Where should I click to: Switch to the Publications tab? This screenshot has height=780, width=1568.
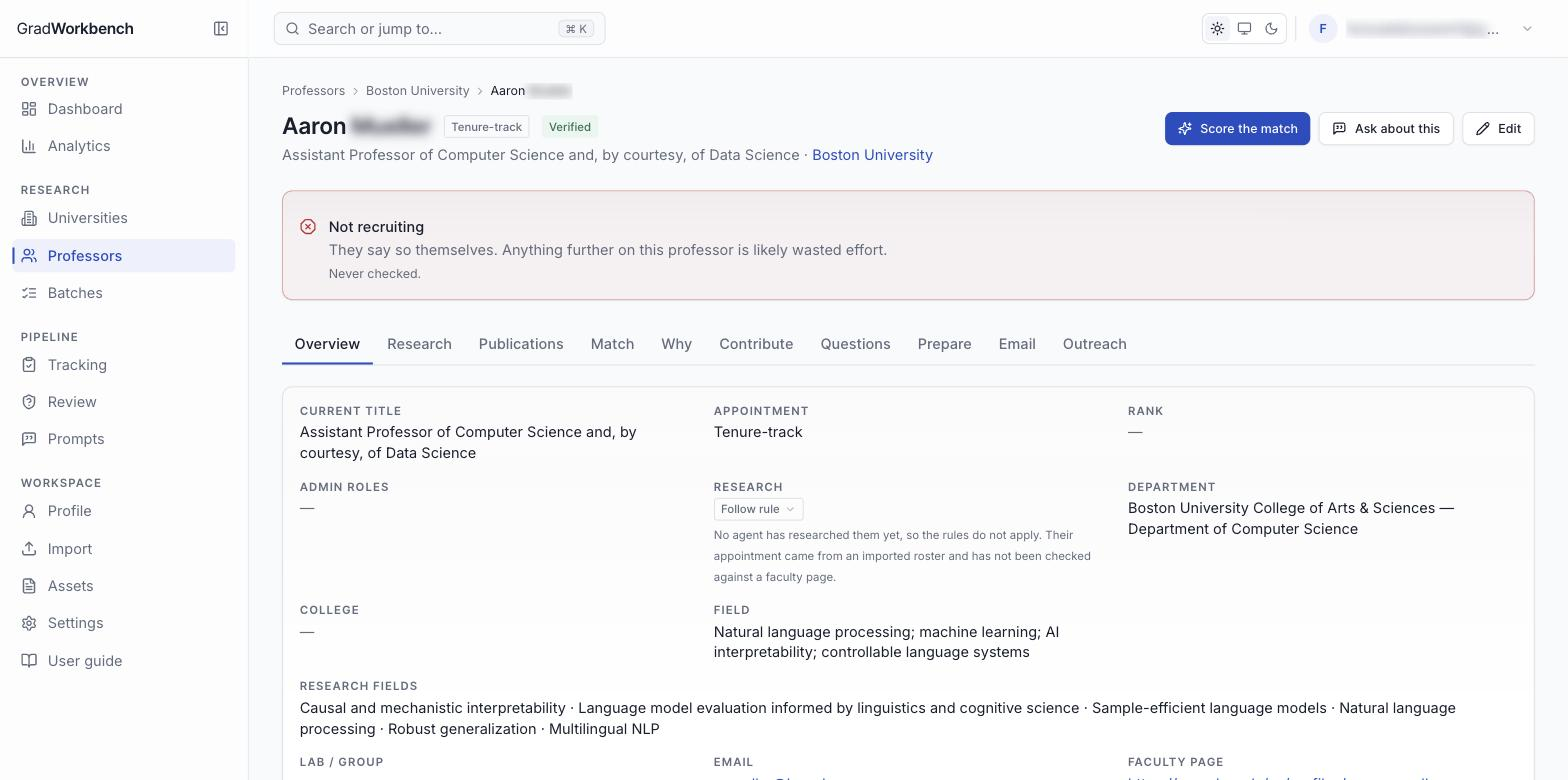(521, 344)
